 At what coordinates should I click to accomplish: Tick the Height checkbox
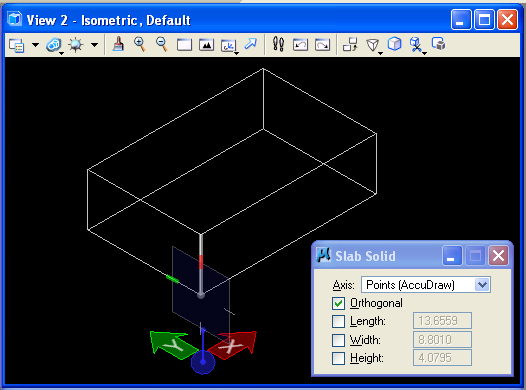point(338,358)
